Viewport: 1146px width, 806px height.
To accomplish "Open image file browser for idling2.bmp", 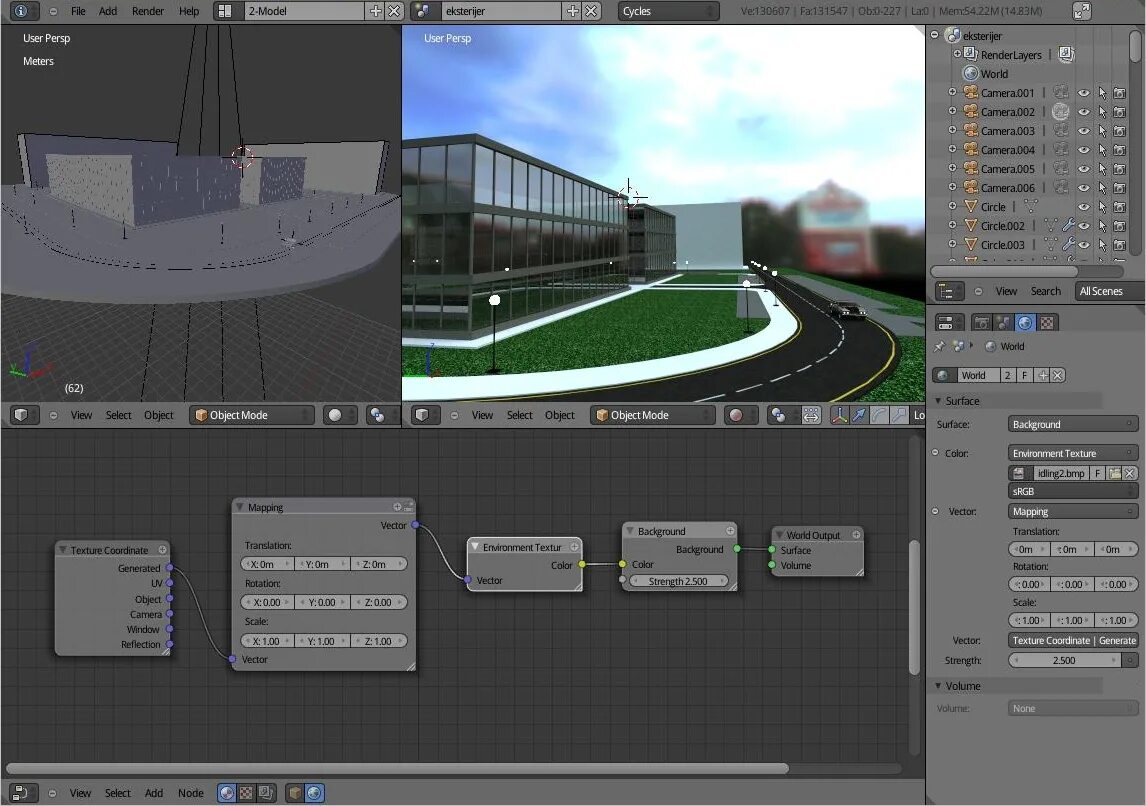I will [x=1115, y=474].
